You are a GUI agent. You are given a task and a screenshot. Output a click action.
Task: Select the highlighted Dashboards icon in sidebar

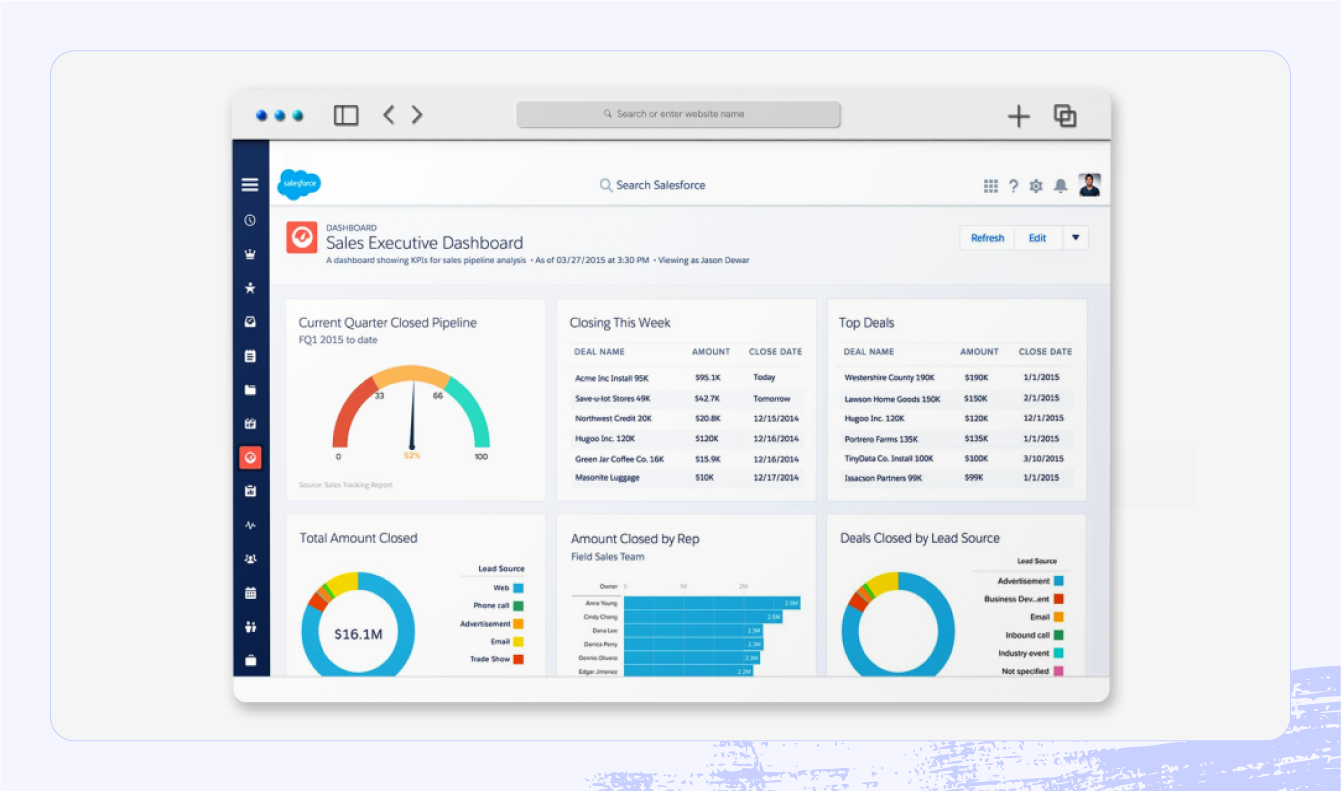pos(250,457)
